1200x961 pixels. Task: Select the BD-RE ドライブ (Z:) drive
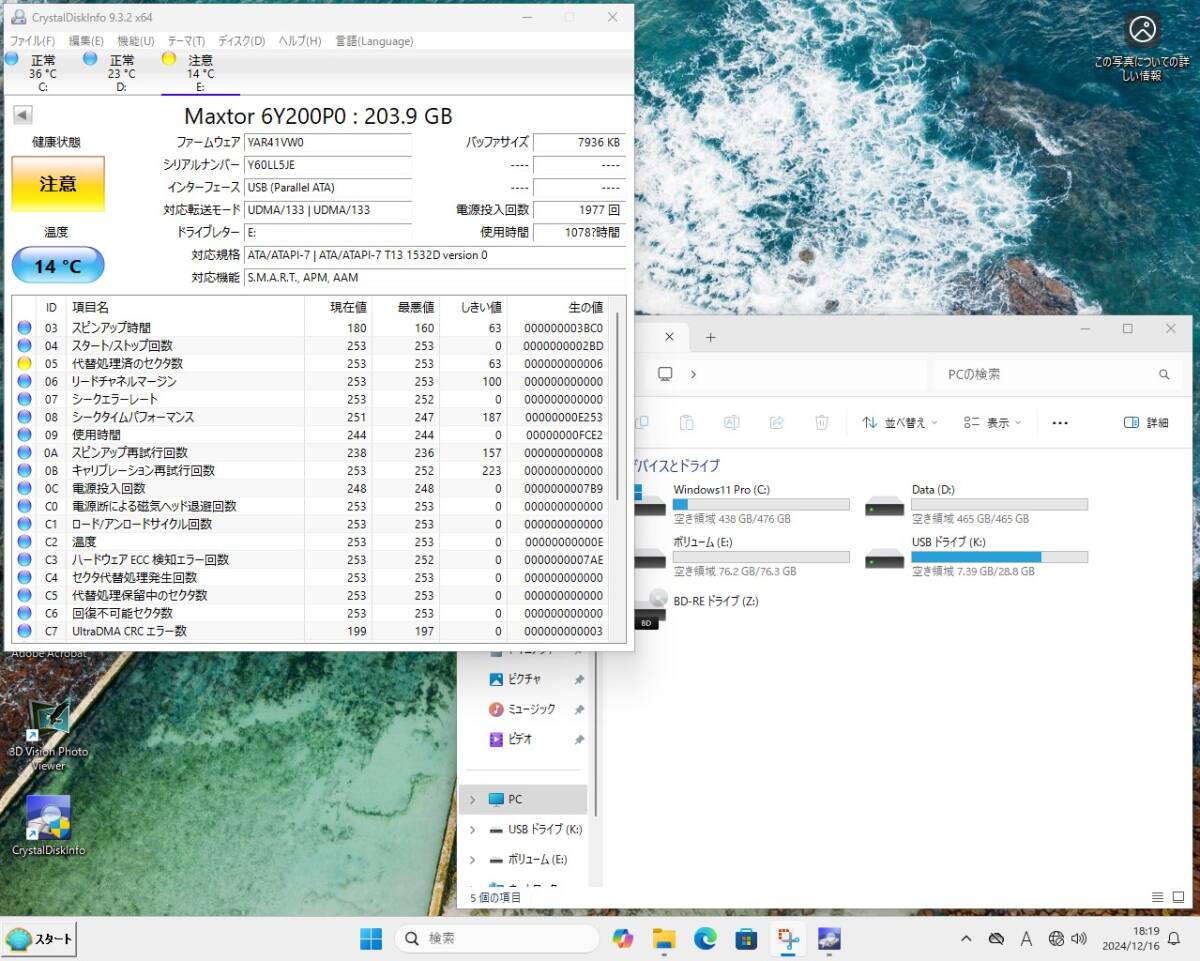(x=700, y=609)
